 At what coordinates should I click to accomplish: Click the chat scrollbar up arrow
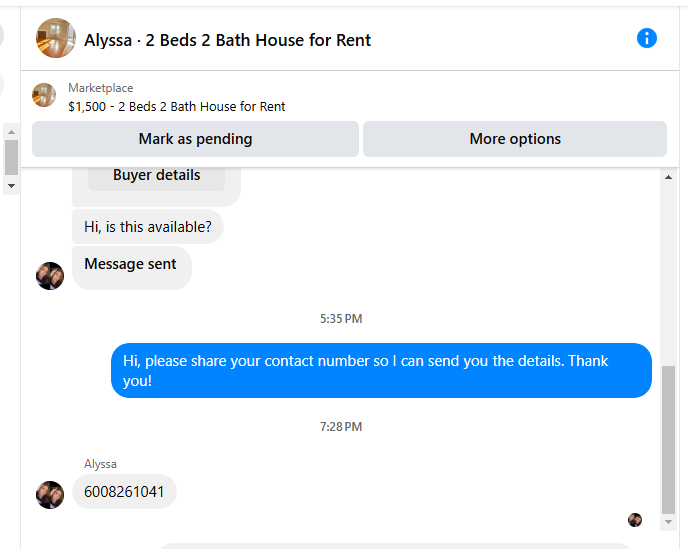click(668, 177)
